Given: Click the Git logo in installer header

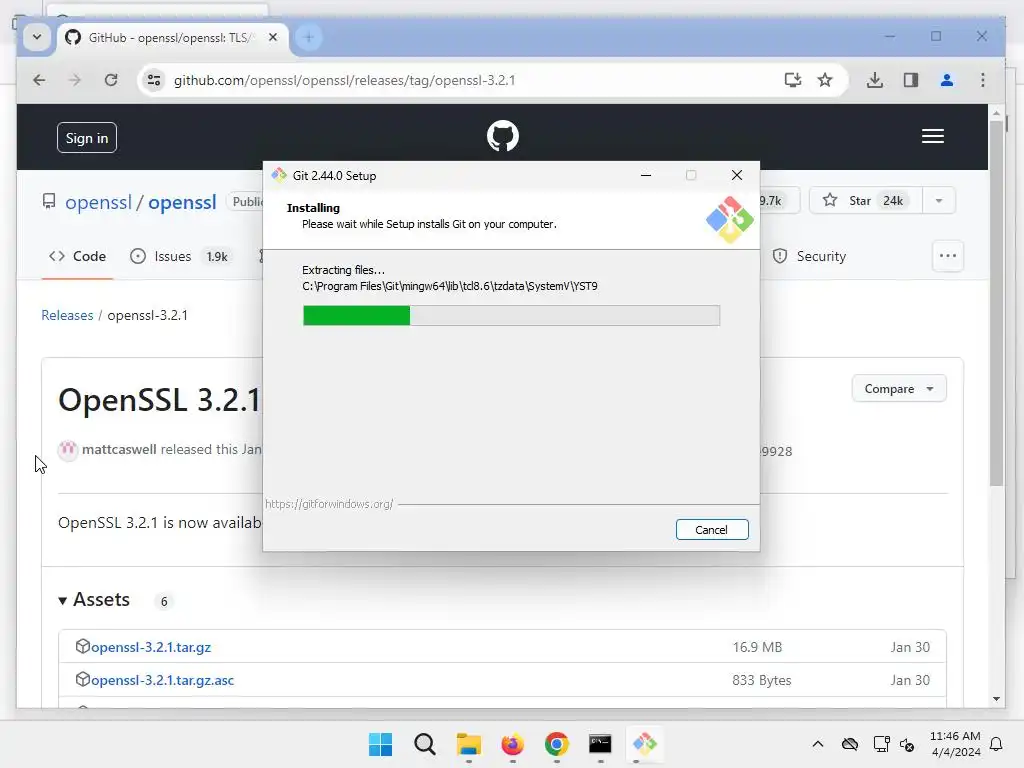Looking at the screenshot, I should click(729, 220).
